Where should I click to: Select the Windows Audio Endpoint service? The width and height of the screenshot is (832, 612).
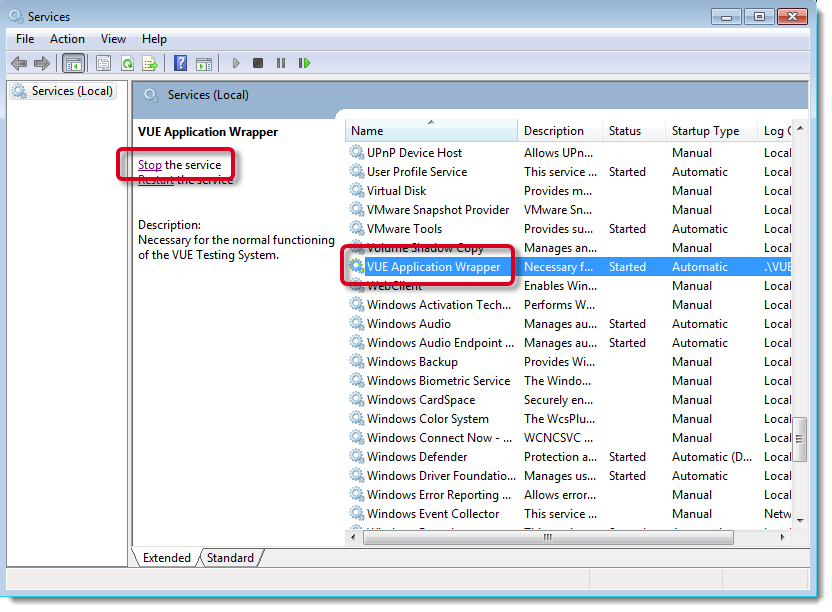(569, 342)
